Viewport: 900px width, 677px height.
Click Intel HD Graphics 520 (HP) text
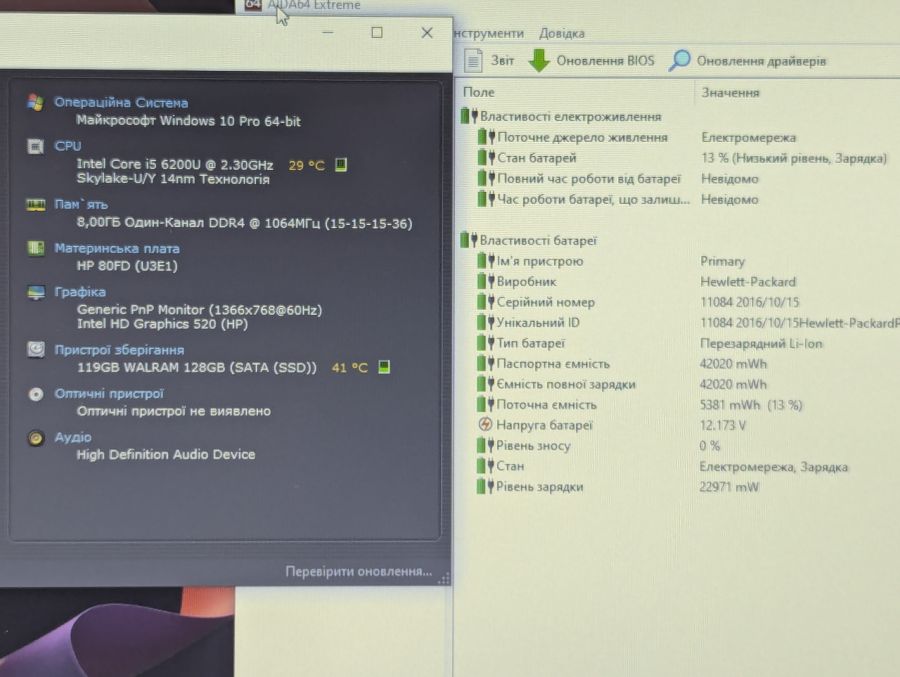point(162,324)
